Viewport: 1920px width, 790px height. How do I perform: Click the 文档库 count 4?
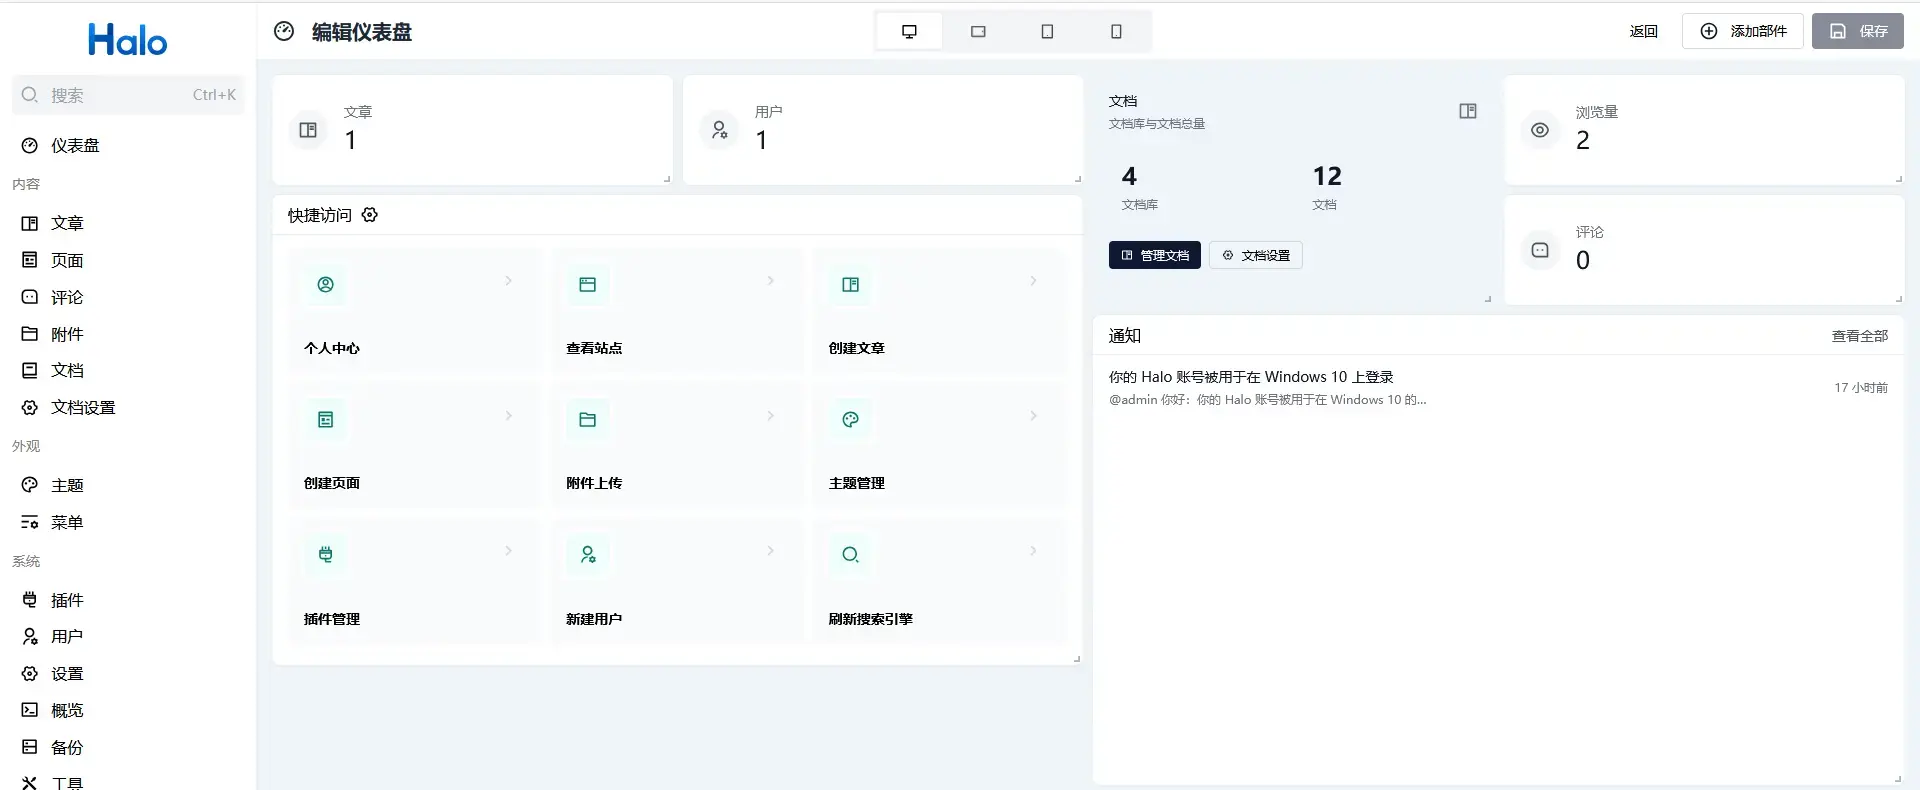(x=1129, y=176)
